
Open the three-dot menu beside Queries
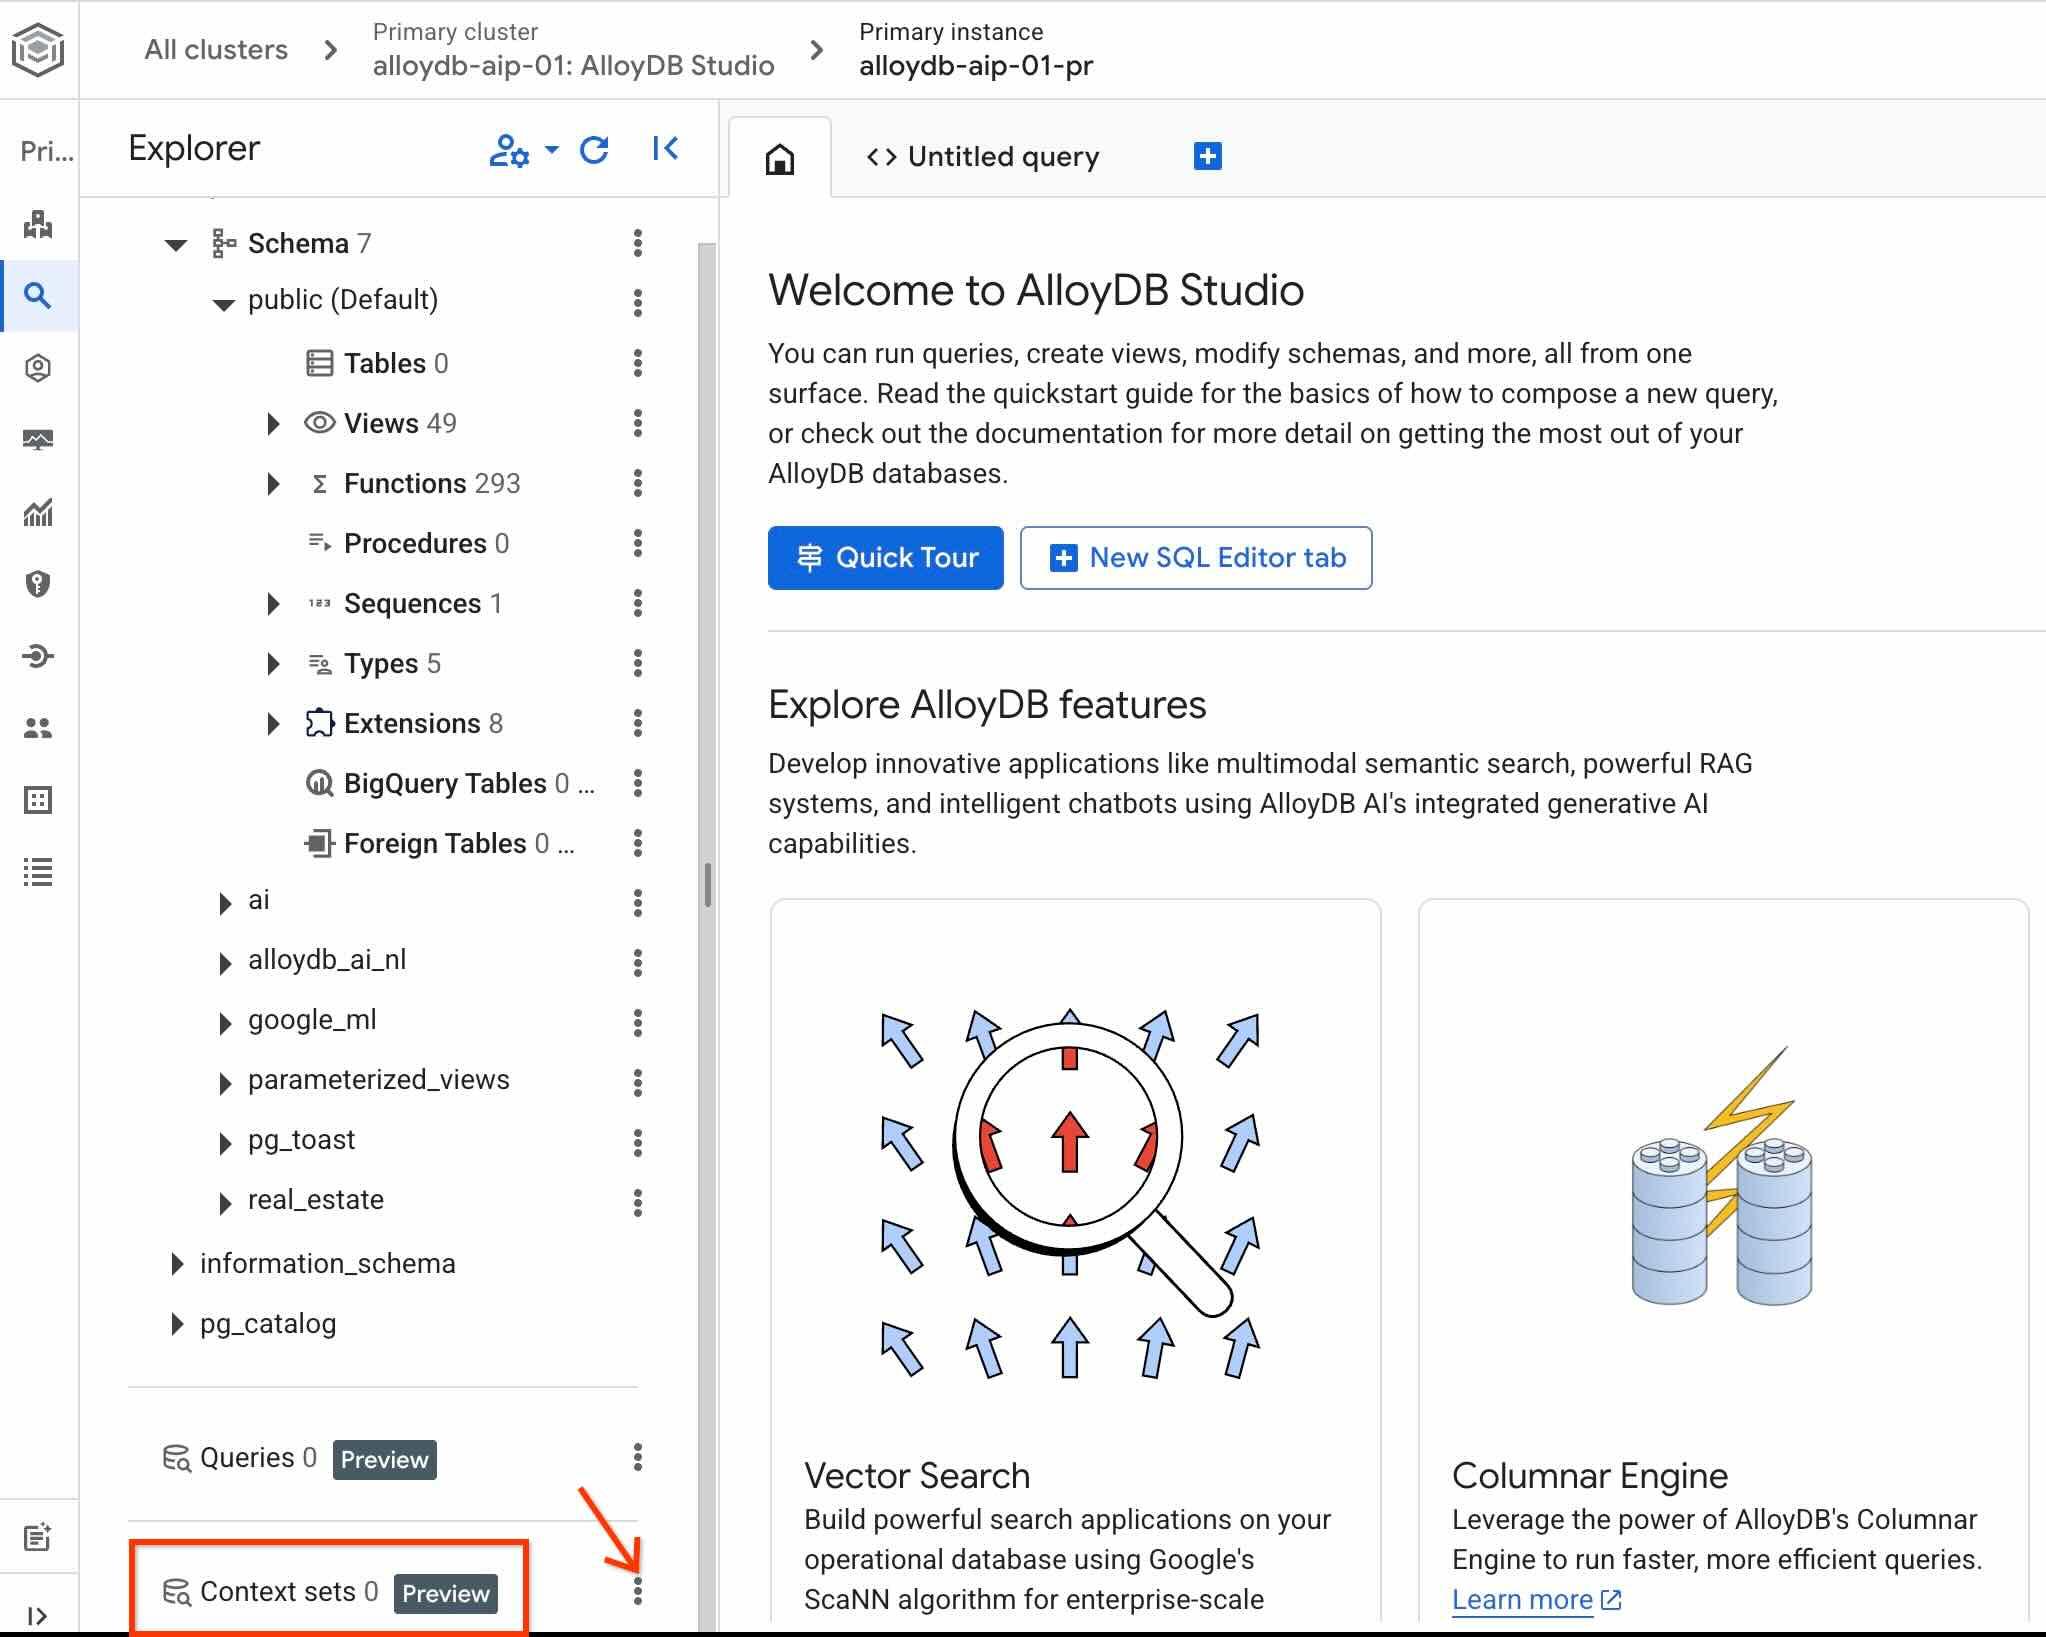(638, 1457)
